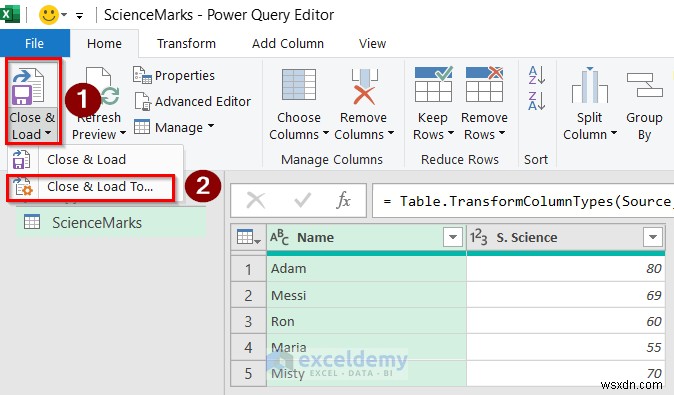The image size is (674, 395).
Task: Select row number 3 header
Action: [248, 322]
